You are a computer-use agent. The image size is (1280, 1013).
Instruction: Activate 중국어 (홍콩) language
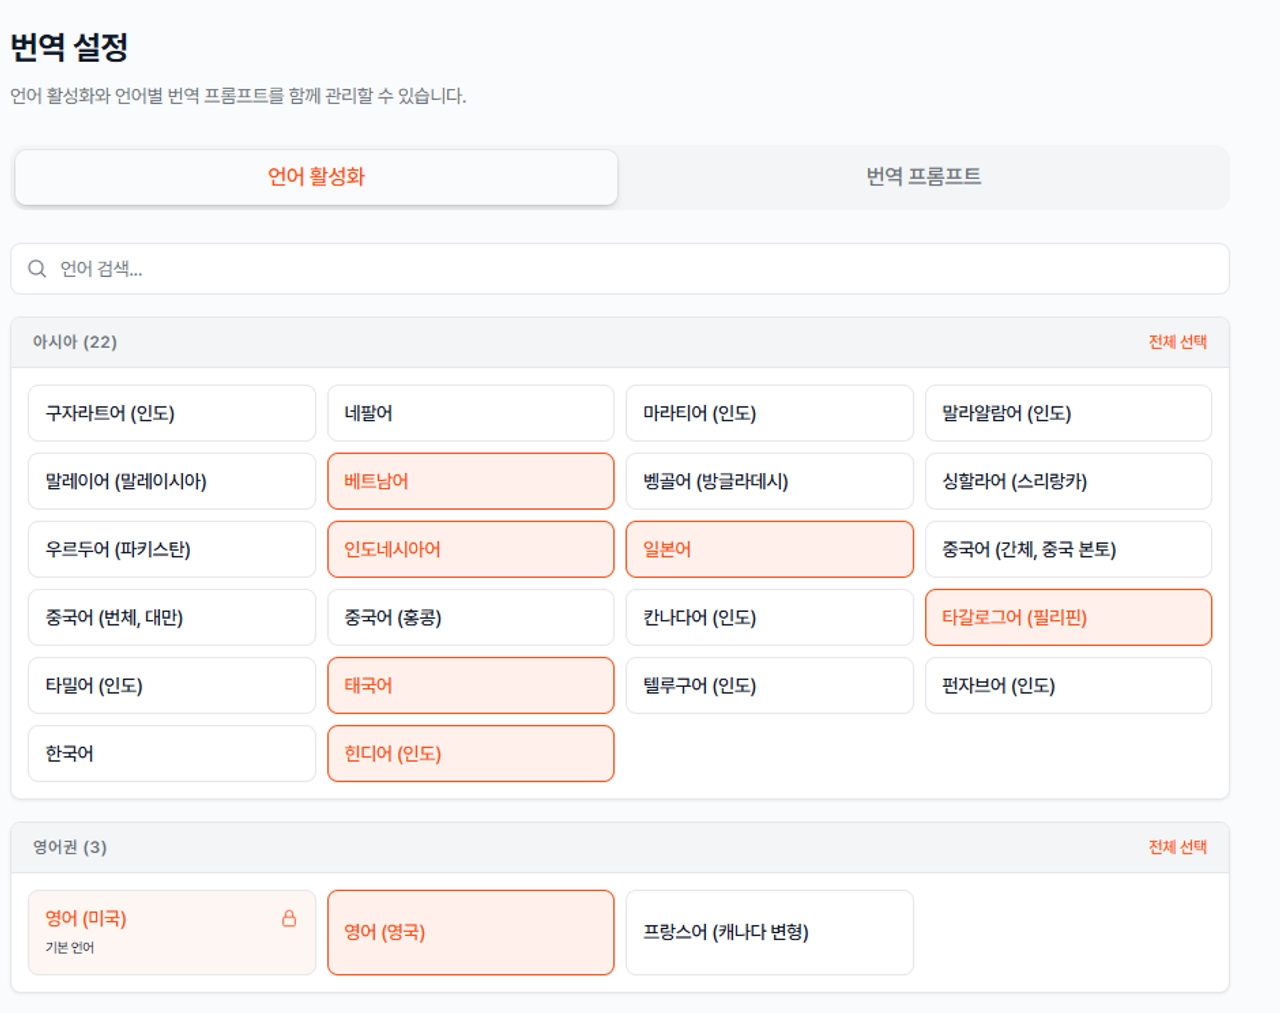click(470, 617)
